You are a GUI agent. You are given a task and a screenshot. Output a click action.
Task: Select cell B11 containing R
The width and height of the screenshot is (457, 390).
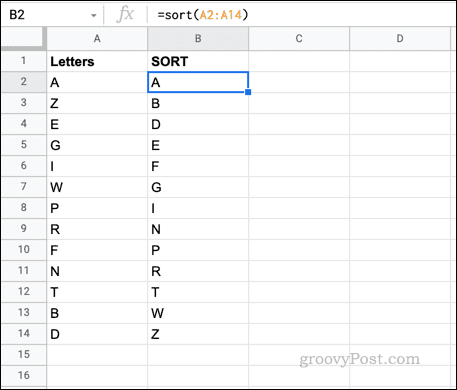(198, 271)
